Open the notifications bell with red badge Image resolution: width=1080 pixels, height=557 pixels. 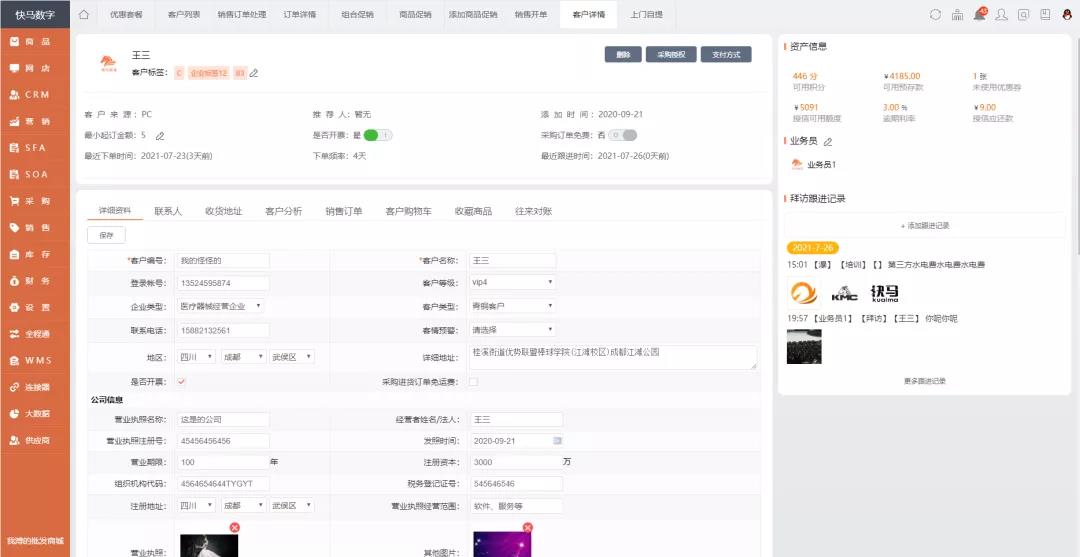pos(979,15)
